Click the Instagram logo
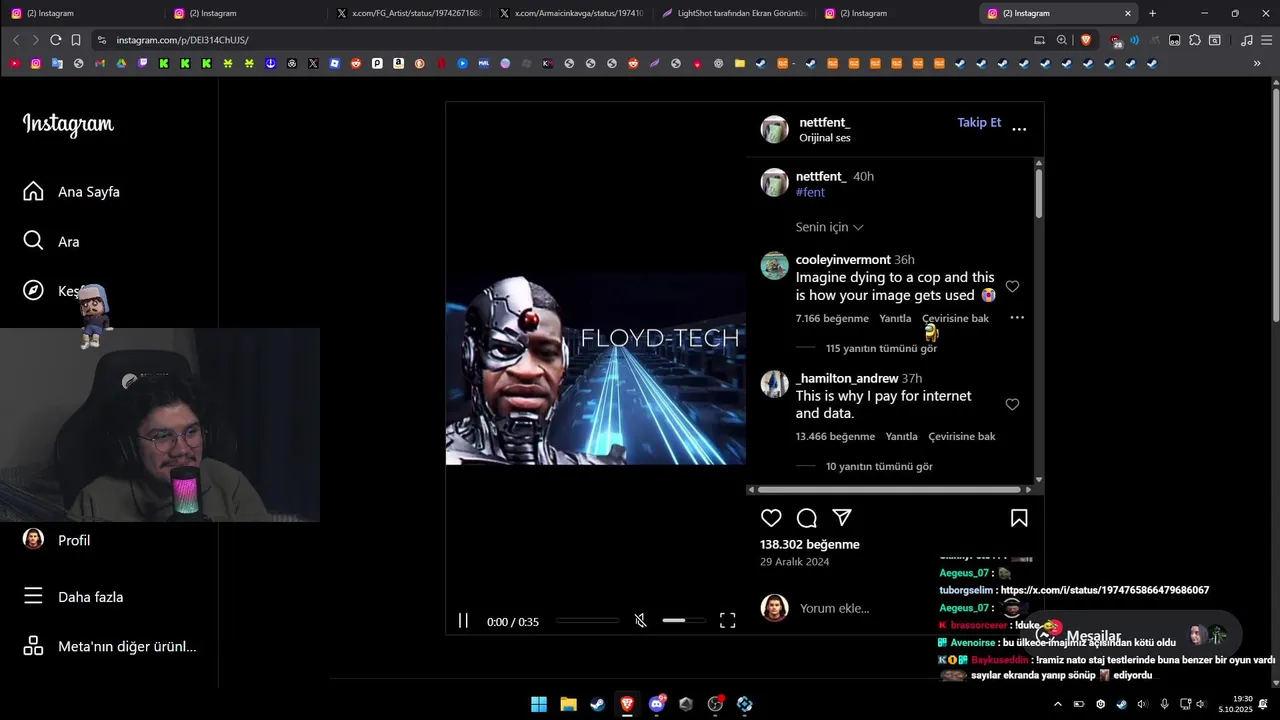Screen dimensions: 1280x720 coord(68,125)
